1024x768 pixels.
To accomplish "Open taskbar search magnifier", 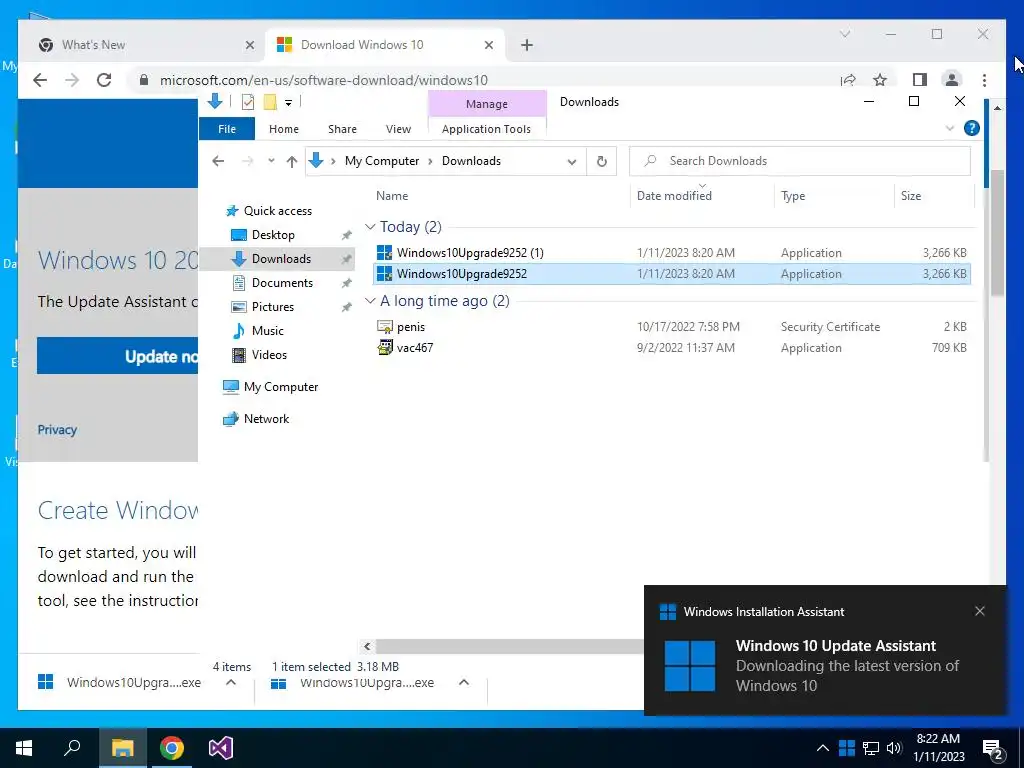I will click(72, 747).
